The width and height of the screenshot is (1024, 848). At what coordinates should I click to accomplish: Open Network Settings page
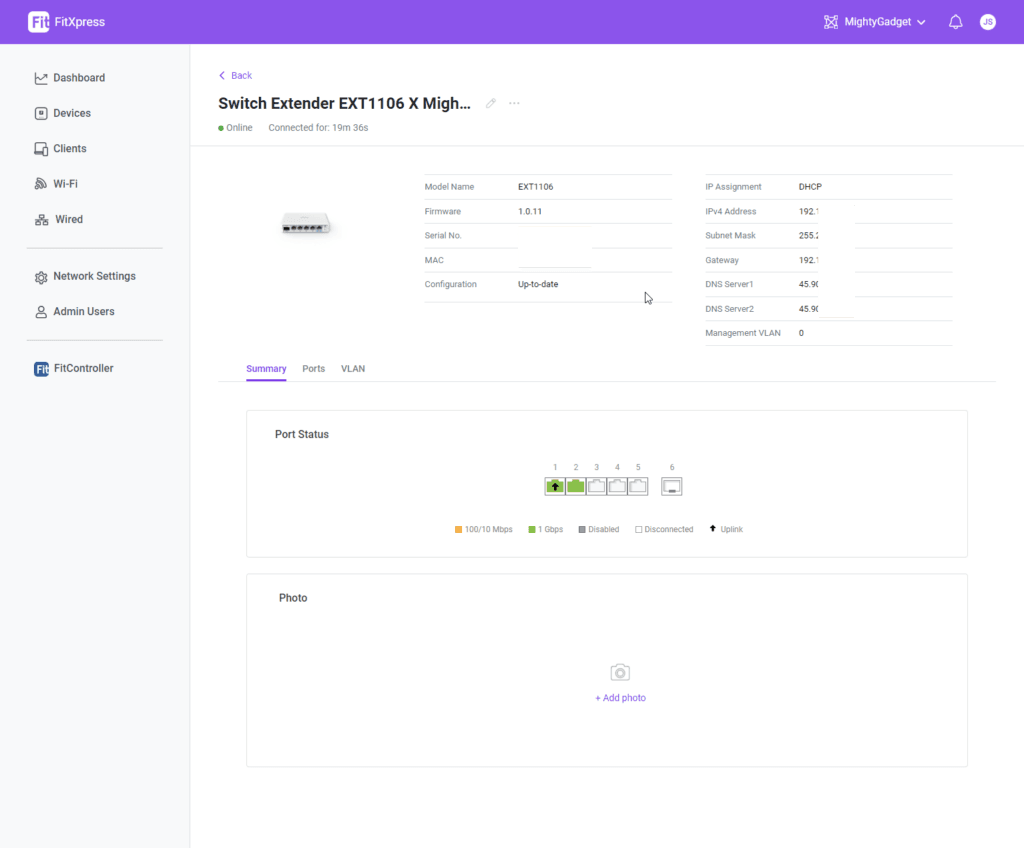point(94,276)
